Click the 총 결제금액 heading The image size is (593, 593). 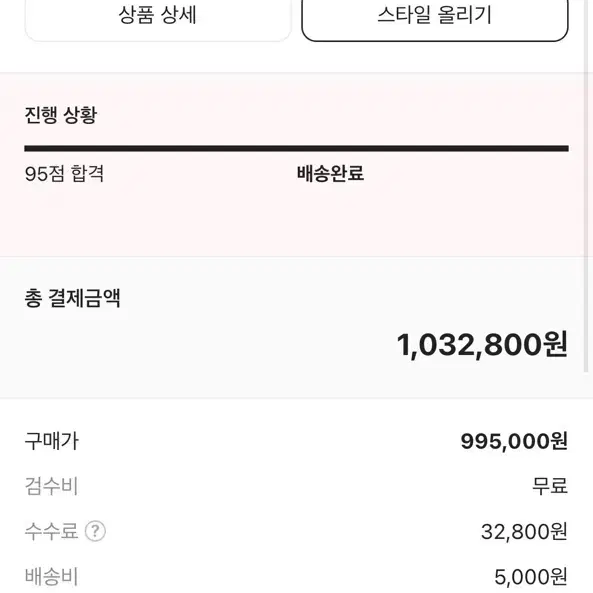[73, 298]
